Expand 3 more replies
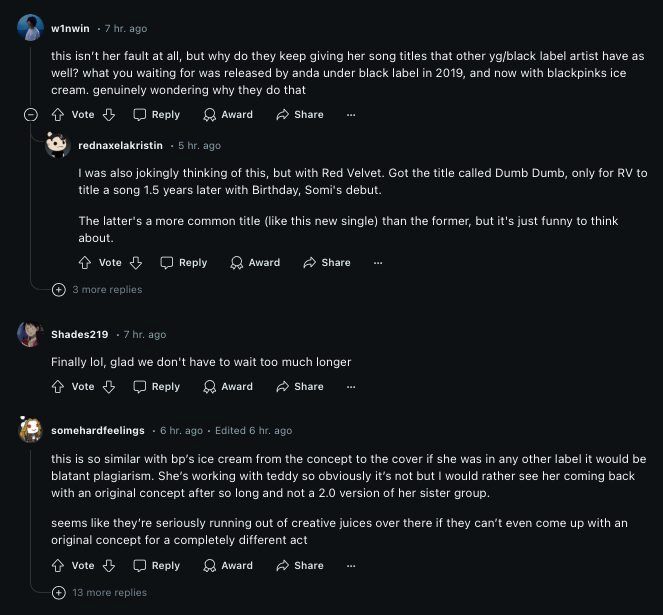Viewport: 663px width, 615px height. [106, 290]
